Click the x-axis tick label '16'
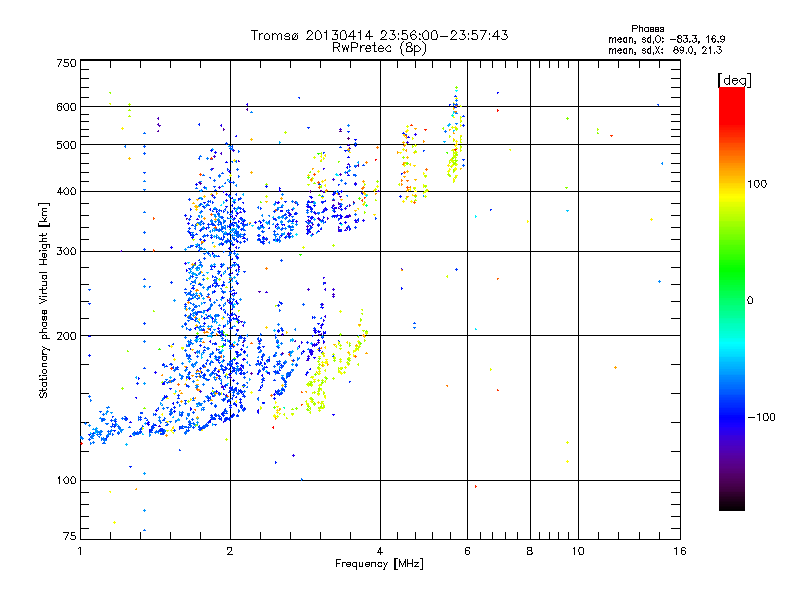The height and width of the screenshot is (600, 800). (680, 551)
